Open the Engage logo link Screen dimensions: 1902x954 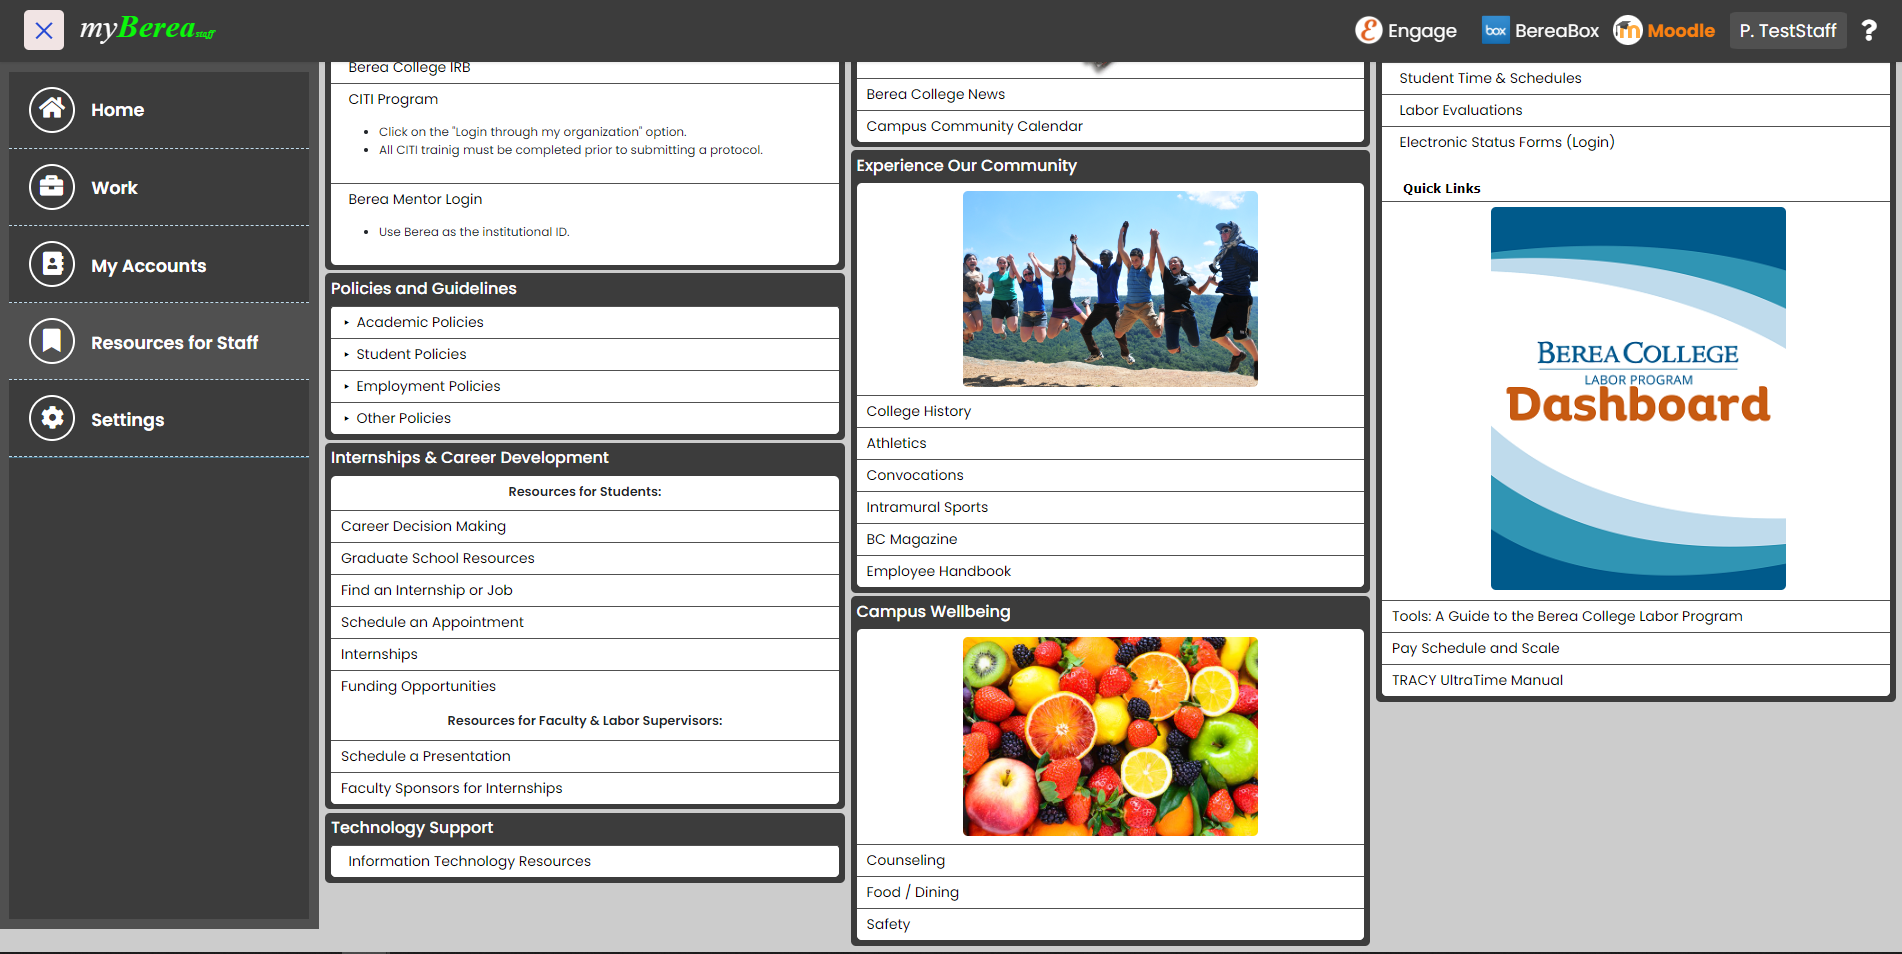tap(1405, 31)
